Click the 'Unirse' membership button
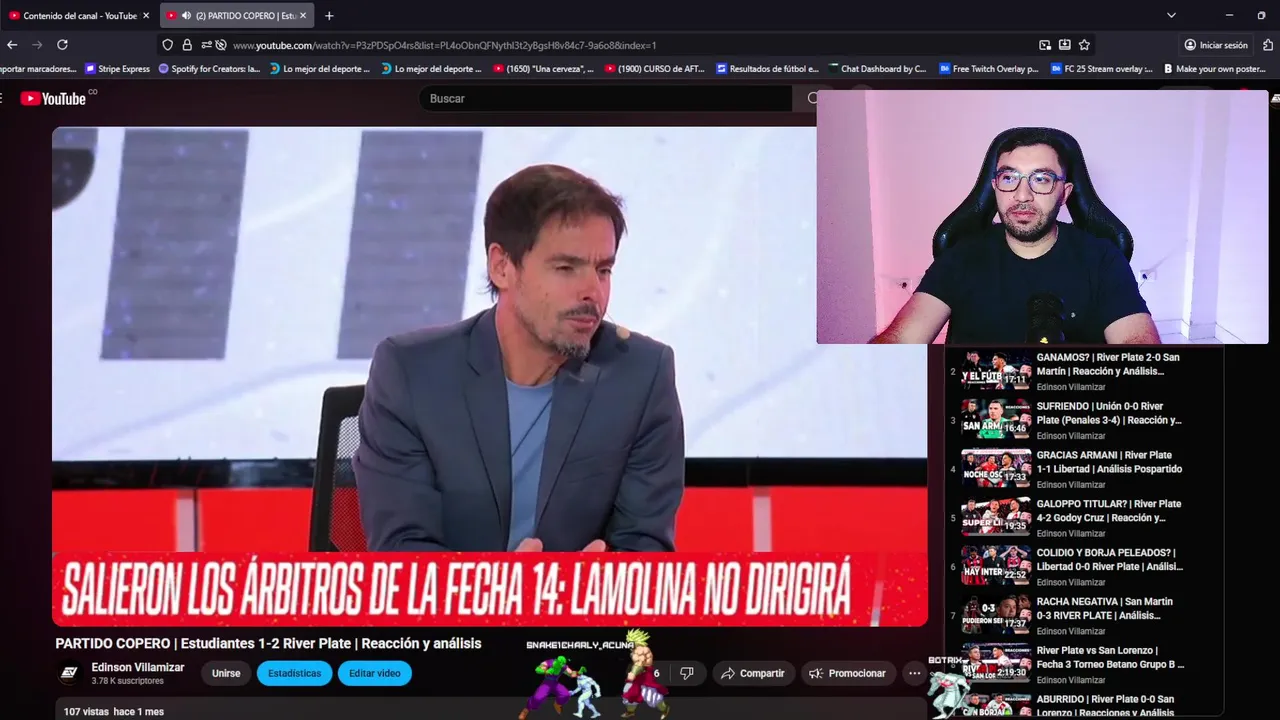 click(226, 673)
